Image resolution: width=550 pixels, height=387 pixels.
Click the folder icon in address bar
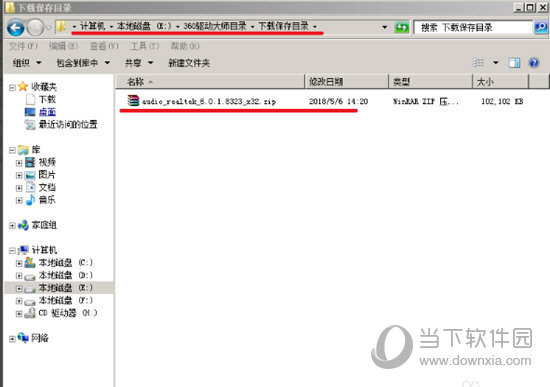click(61, 26)
